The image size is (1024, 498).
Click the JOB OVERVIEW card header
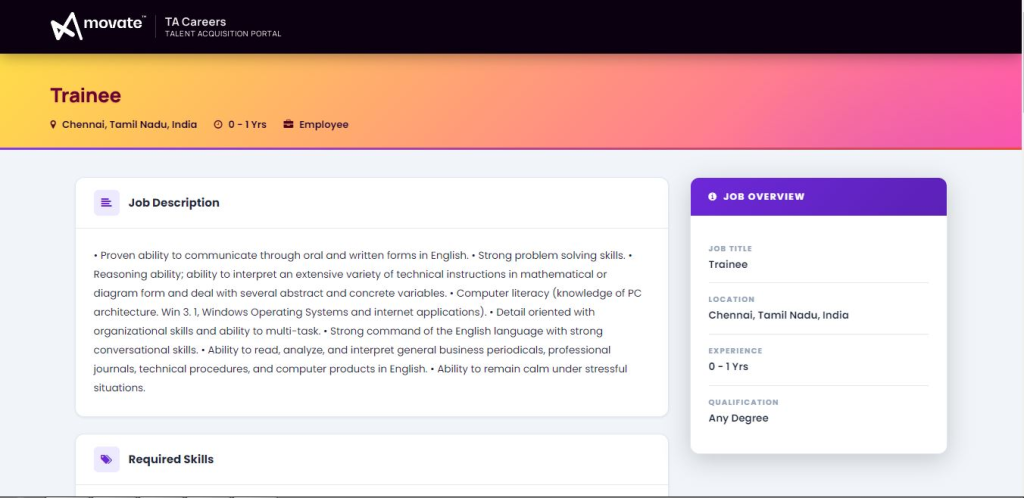click(818, 196)
